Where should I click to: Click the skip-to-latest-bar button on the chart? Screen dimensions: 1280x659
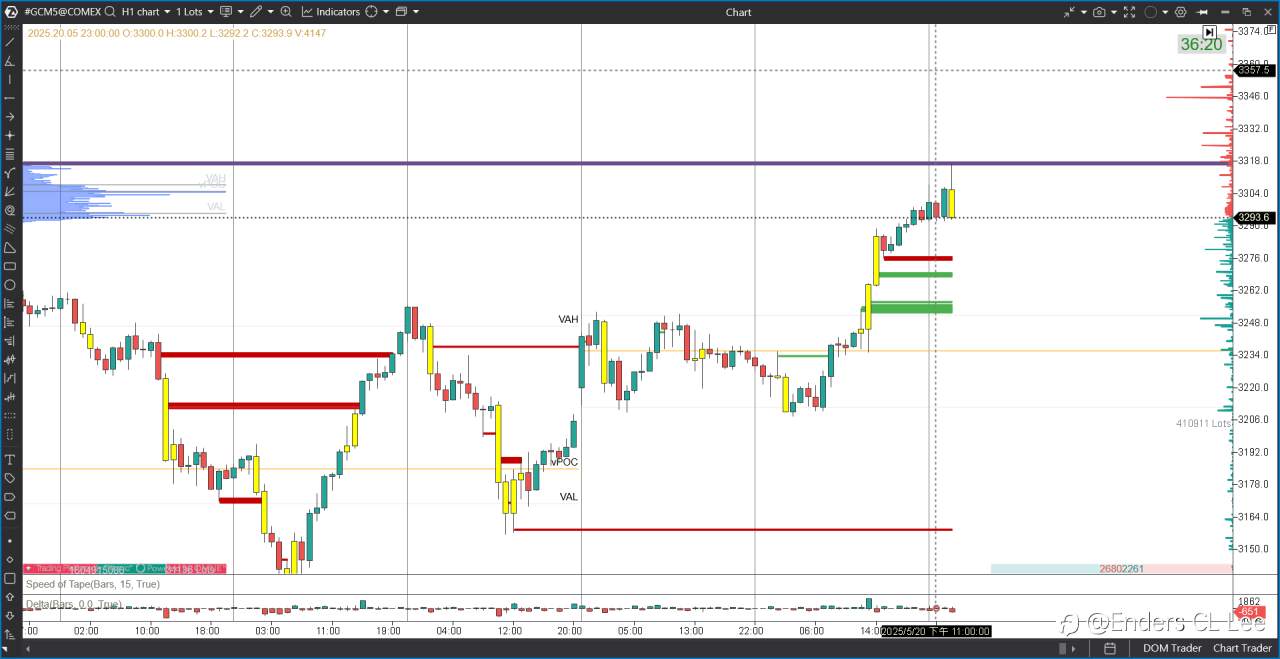tap(1209, 32)
